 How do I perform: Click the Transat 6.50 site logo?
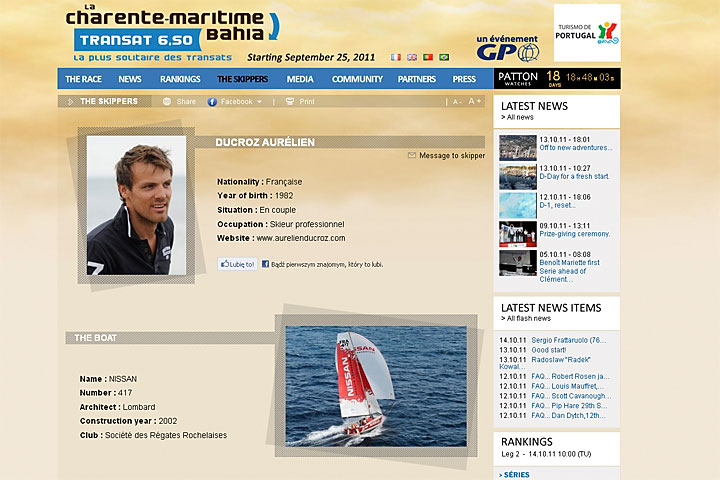click(x=172, y=33)
